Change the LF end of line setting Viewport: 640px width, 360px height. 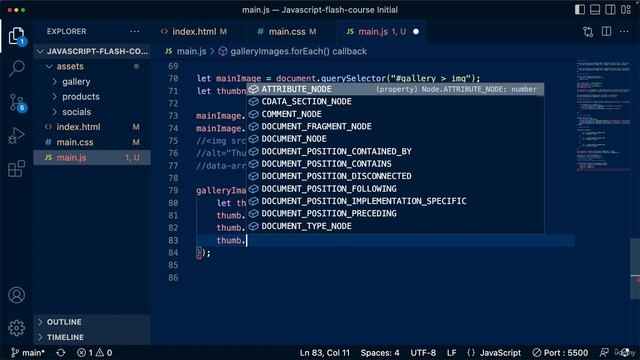coord(451,353)
